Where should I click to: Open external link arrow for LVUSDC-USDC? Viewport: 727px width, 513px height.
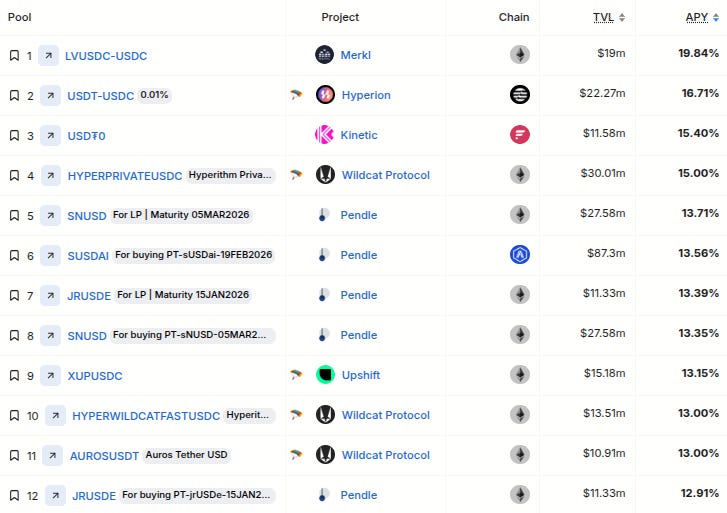[48, 56]
